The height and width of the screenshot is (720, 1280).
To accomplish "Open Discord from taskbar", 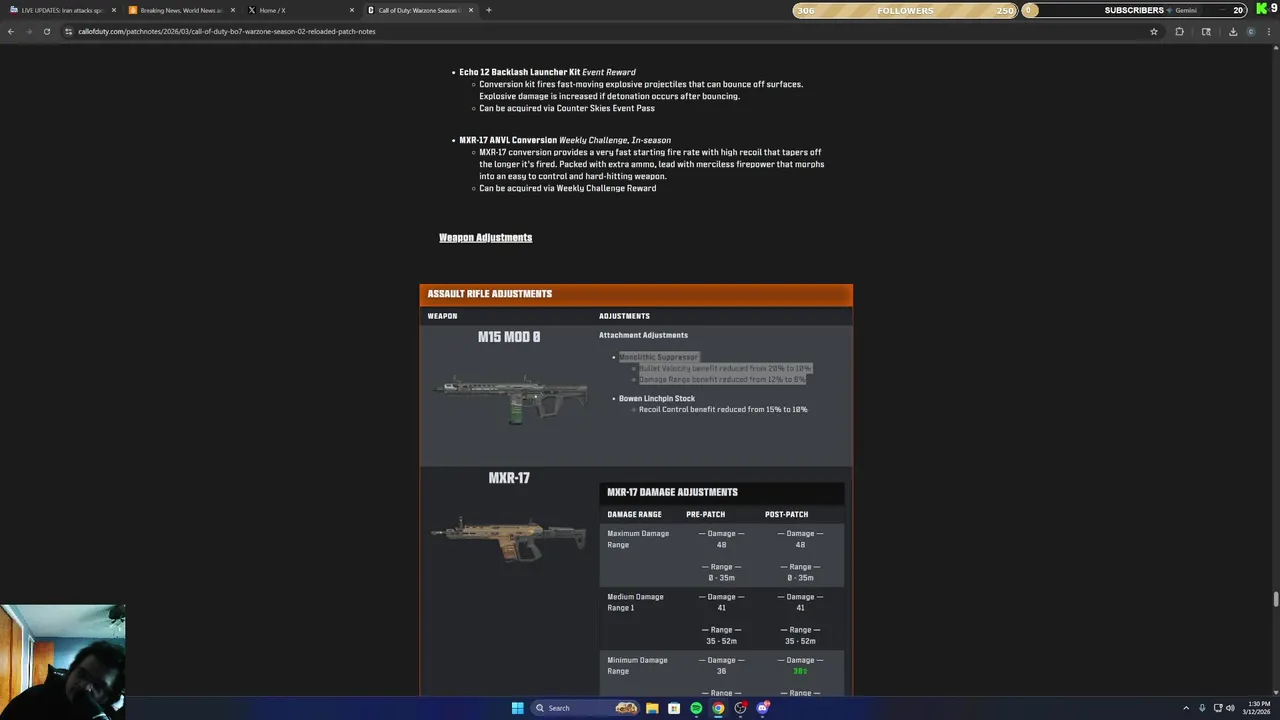I will coord(762,708).
